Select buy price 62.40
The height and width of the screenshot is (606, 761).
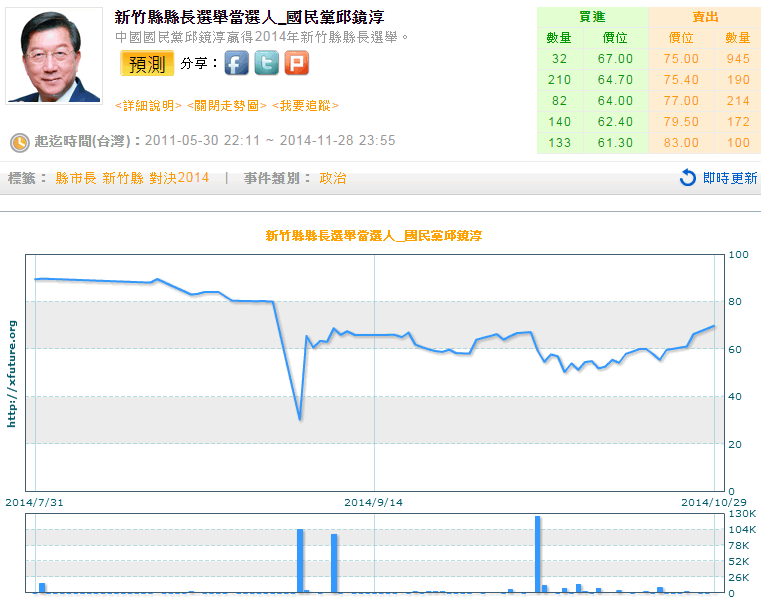[x=615, y=122]
